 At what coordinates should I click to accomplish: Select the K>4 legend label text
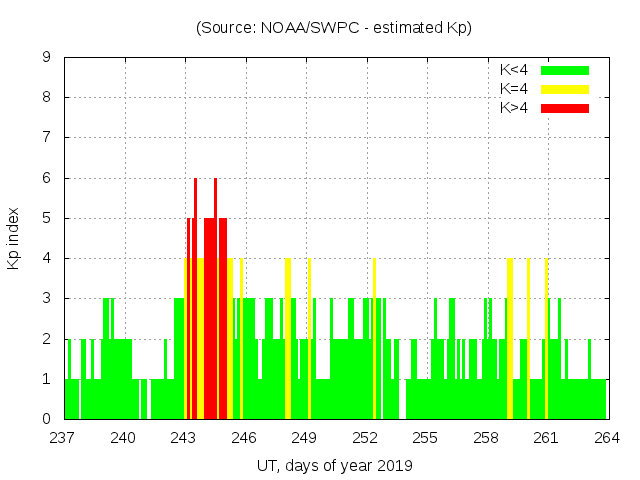click(x=515, y=107)
